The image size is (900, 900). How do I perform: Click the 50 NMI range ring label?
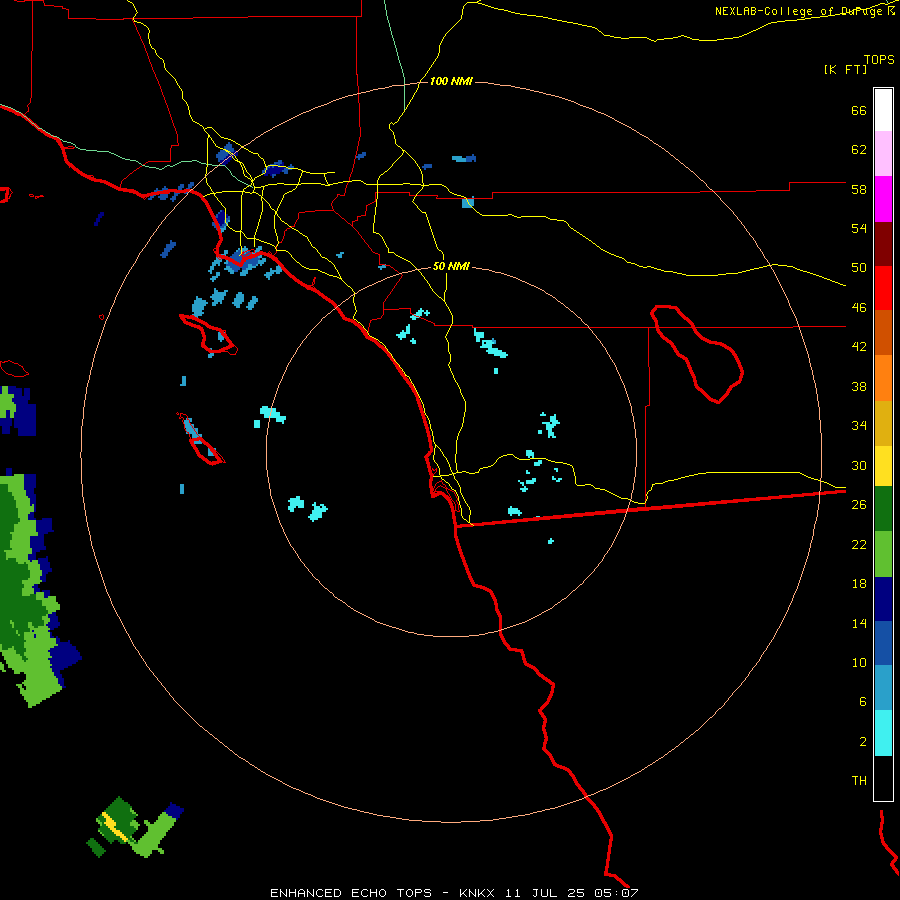point(451,266)
